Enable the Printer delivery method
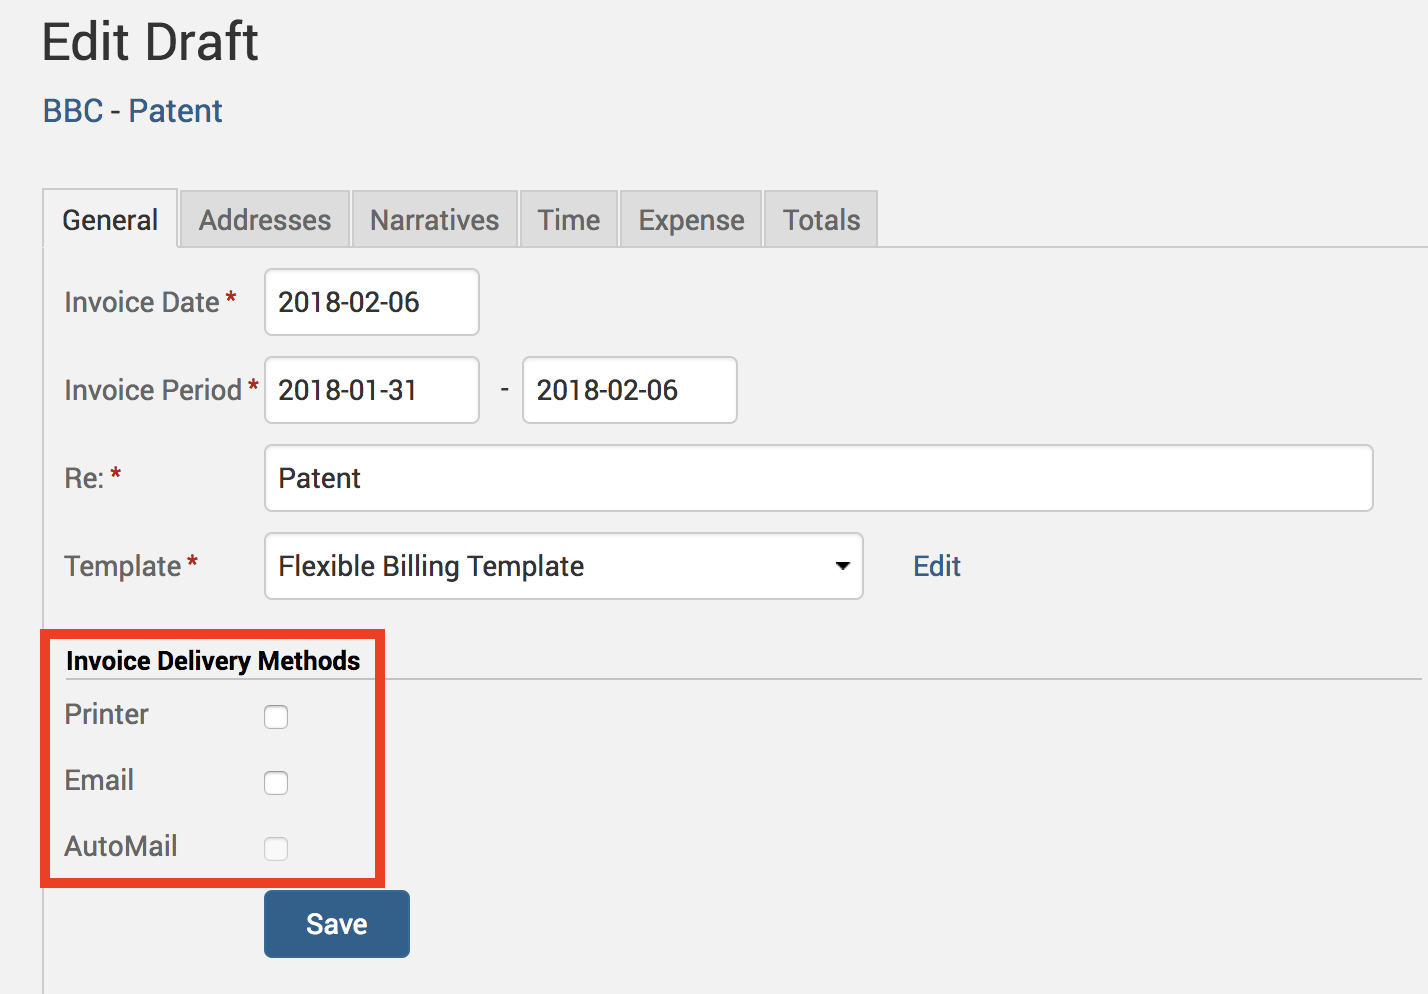The width and height of the screenshot is (1428, 994). (x=276, y=717)
